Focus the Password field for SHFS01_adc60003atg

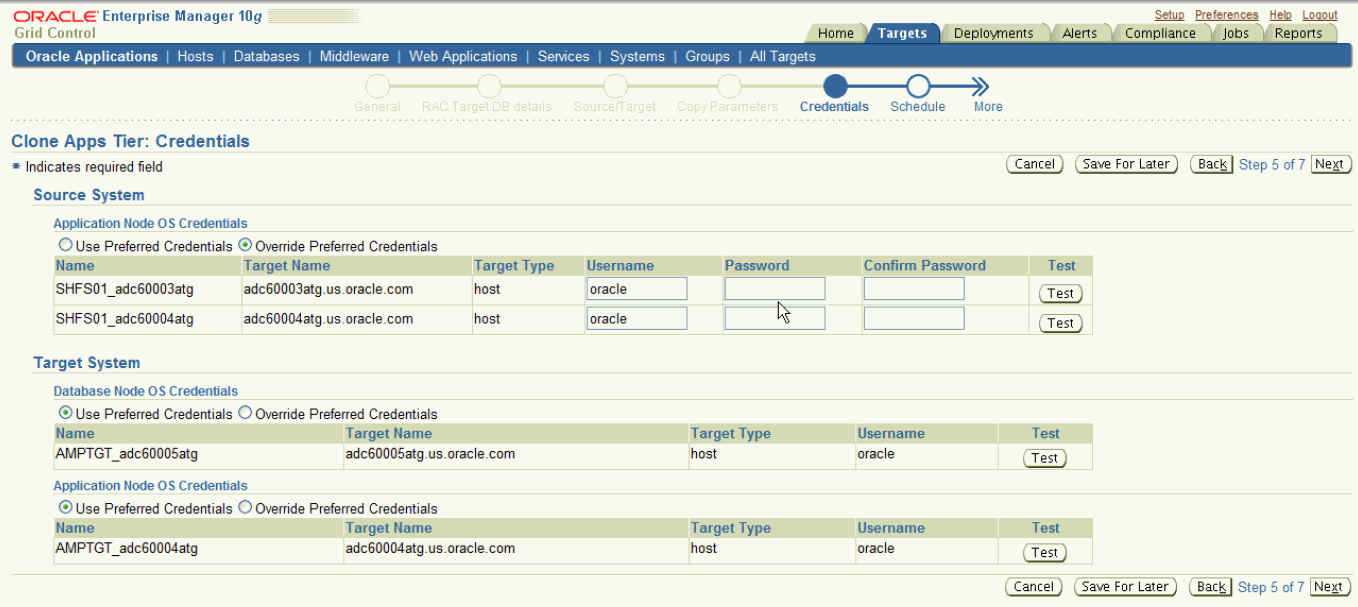pos(775,289)
